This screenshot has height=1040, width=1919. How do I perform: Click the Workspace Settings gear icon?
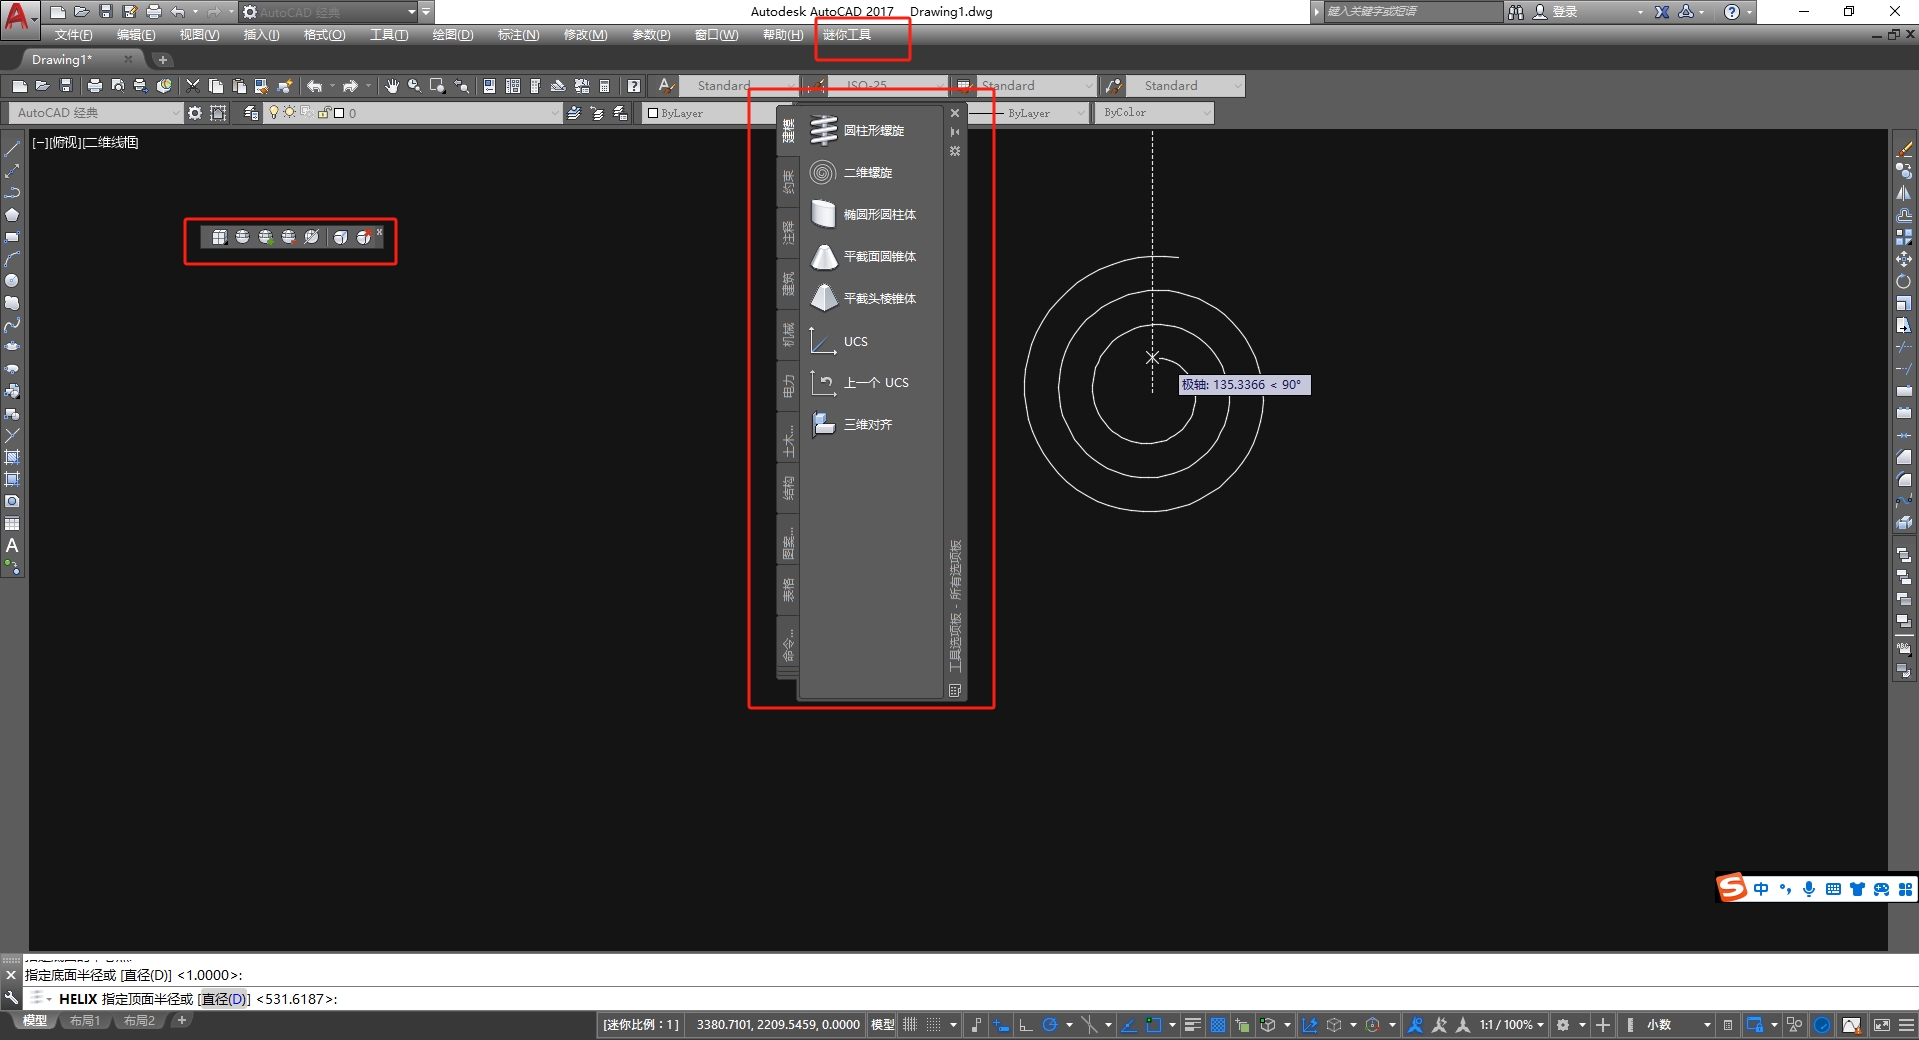(x=195, y=113)
